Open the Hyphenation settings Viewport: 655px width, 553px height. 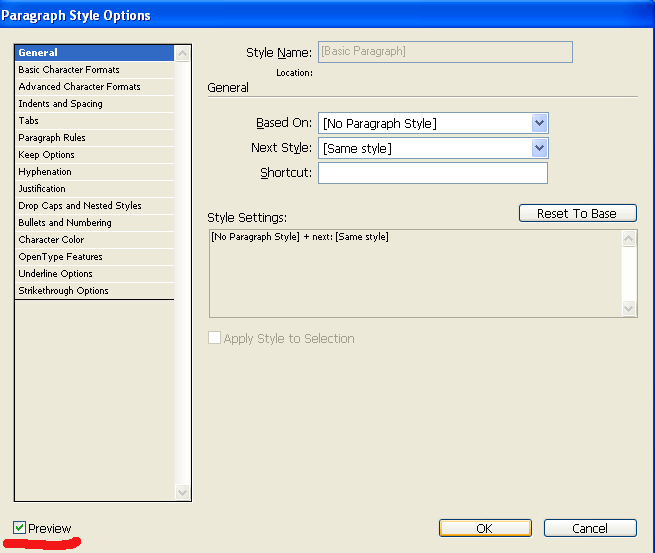[x=94, y=172]
